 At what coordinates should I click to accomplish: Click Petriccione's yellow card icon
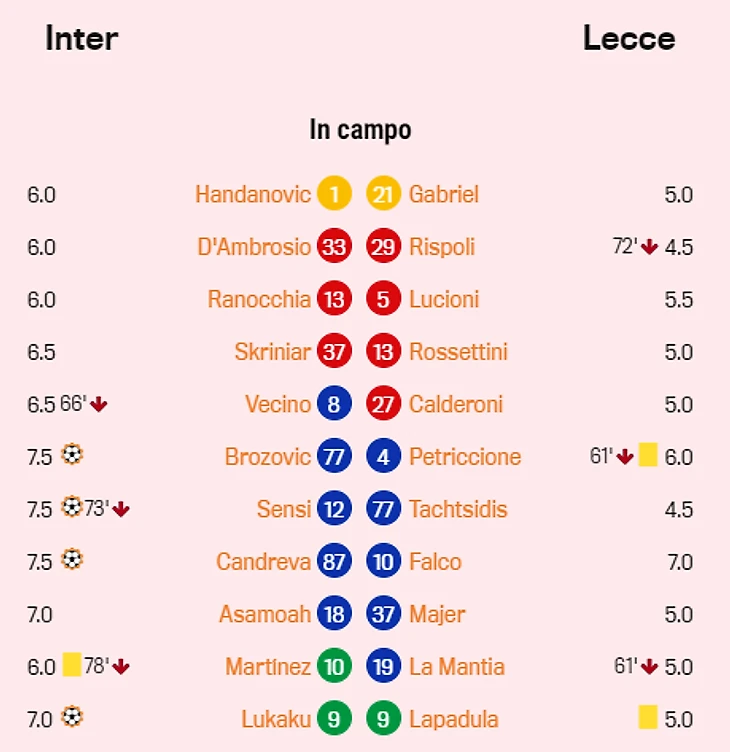[648, 455]
